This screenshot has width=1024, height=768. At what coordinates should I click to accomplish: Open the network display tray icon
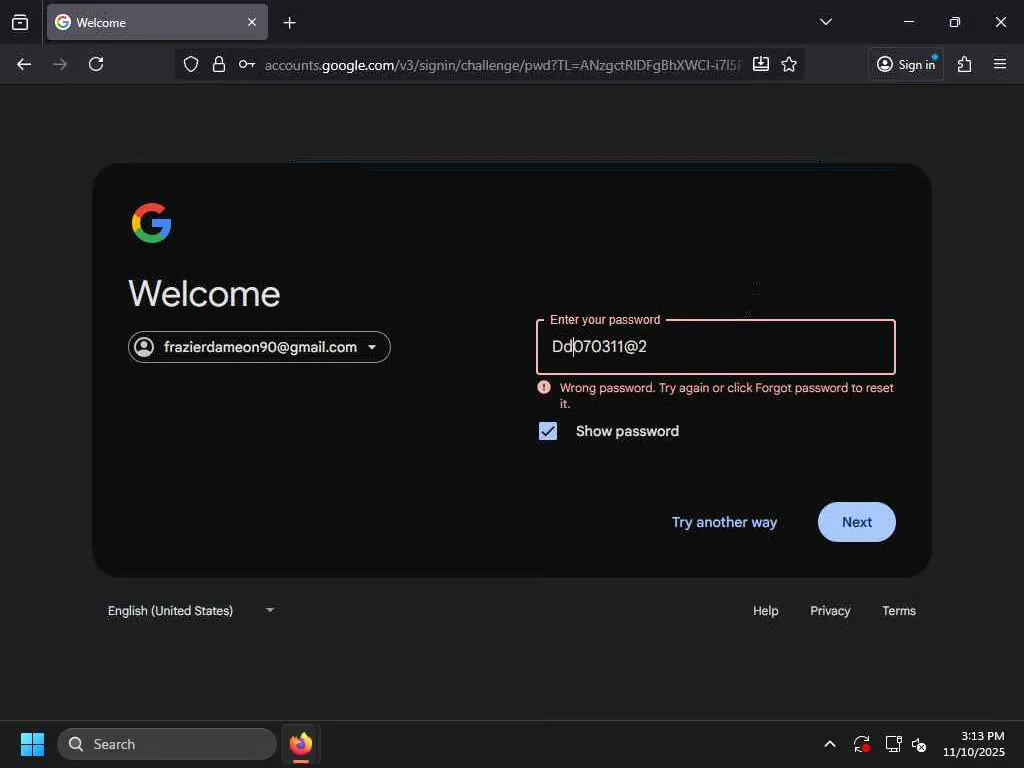pyautogui.click(x=893, y=744)
